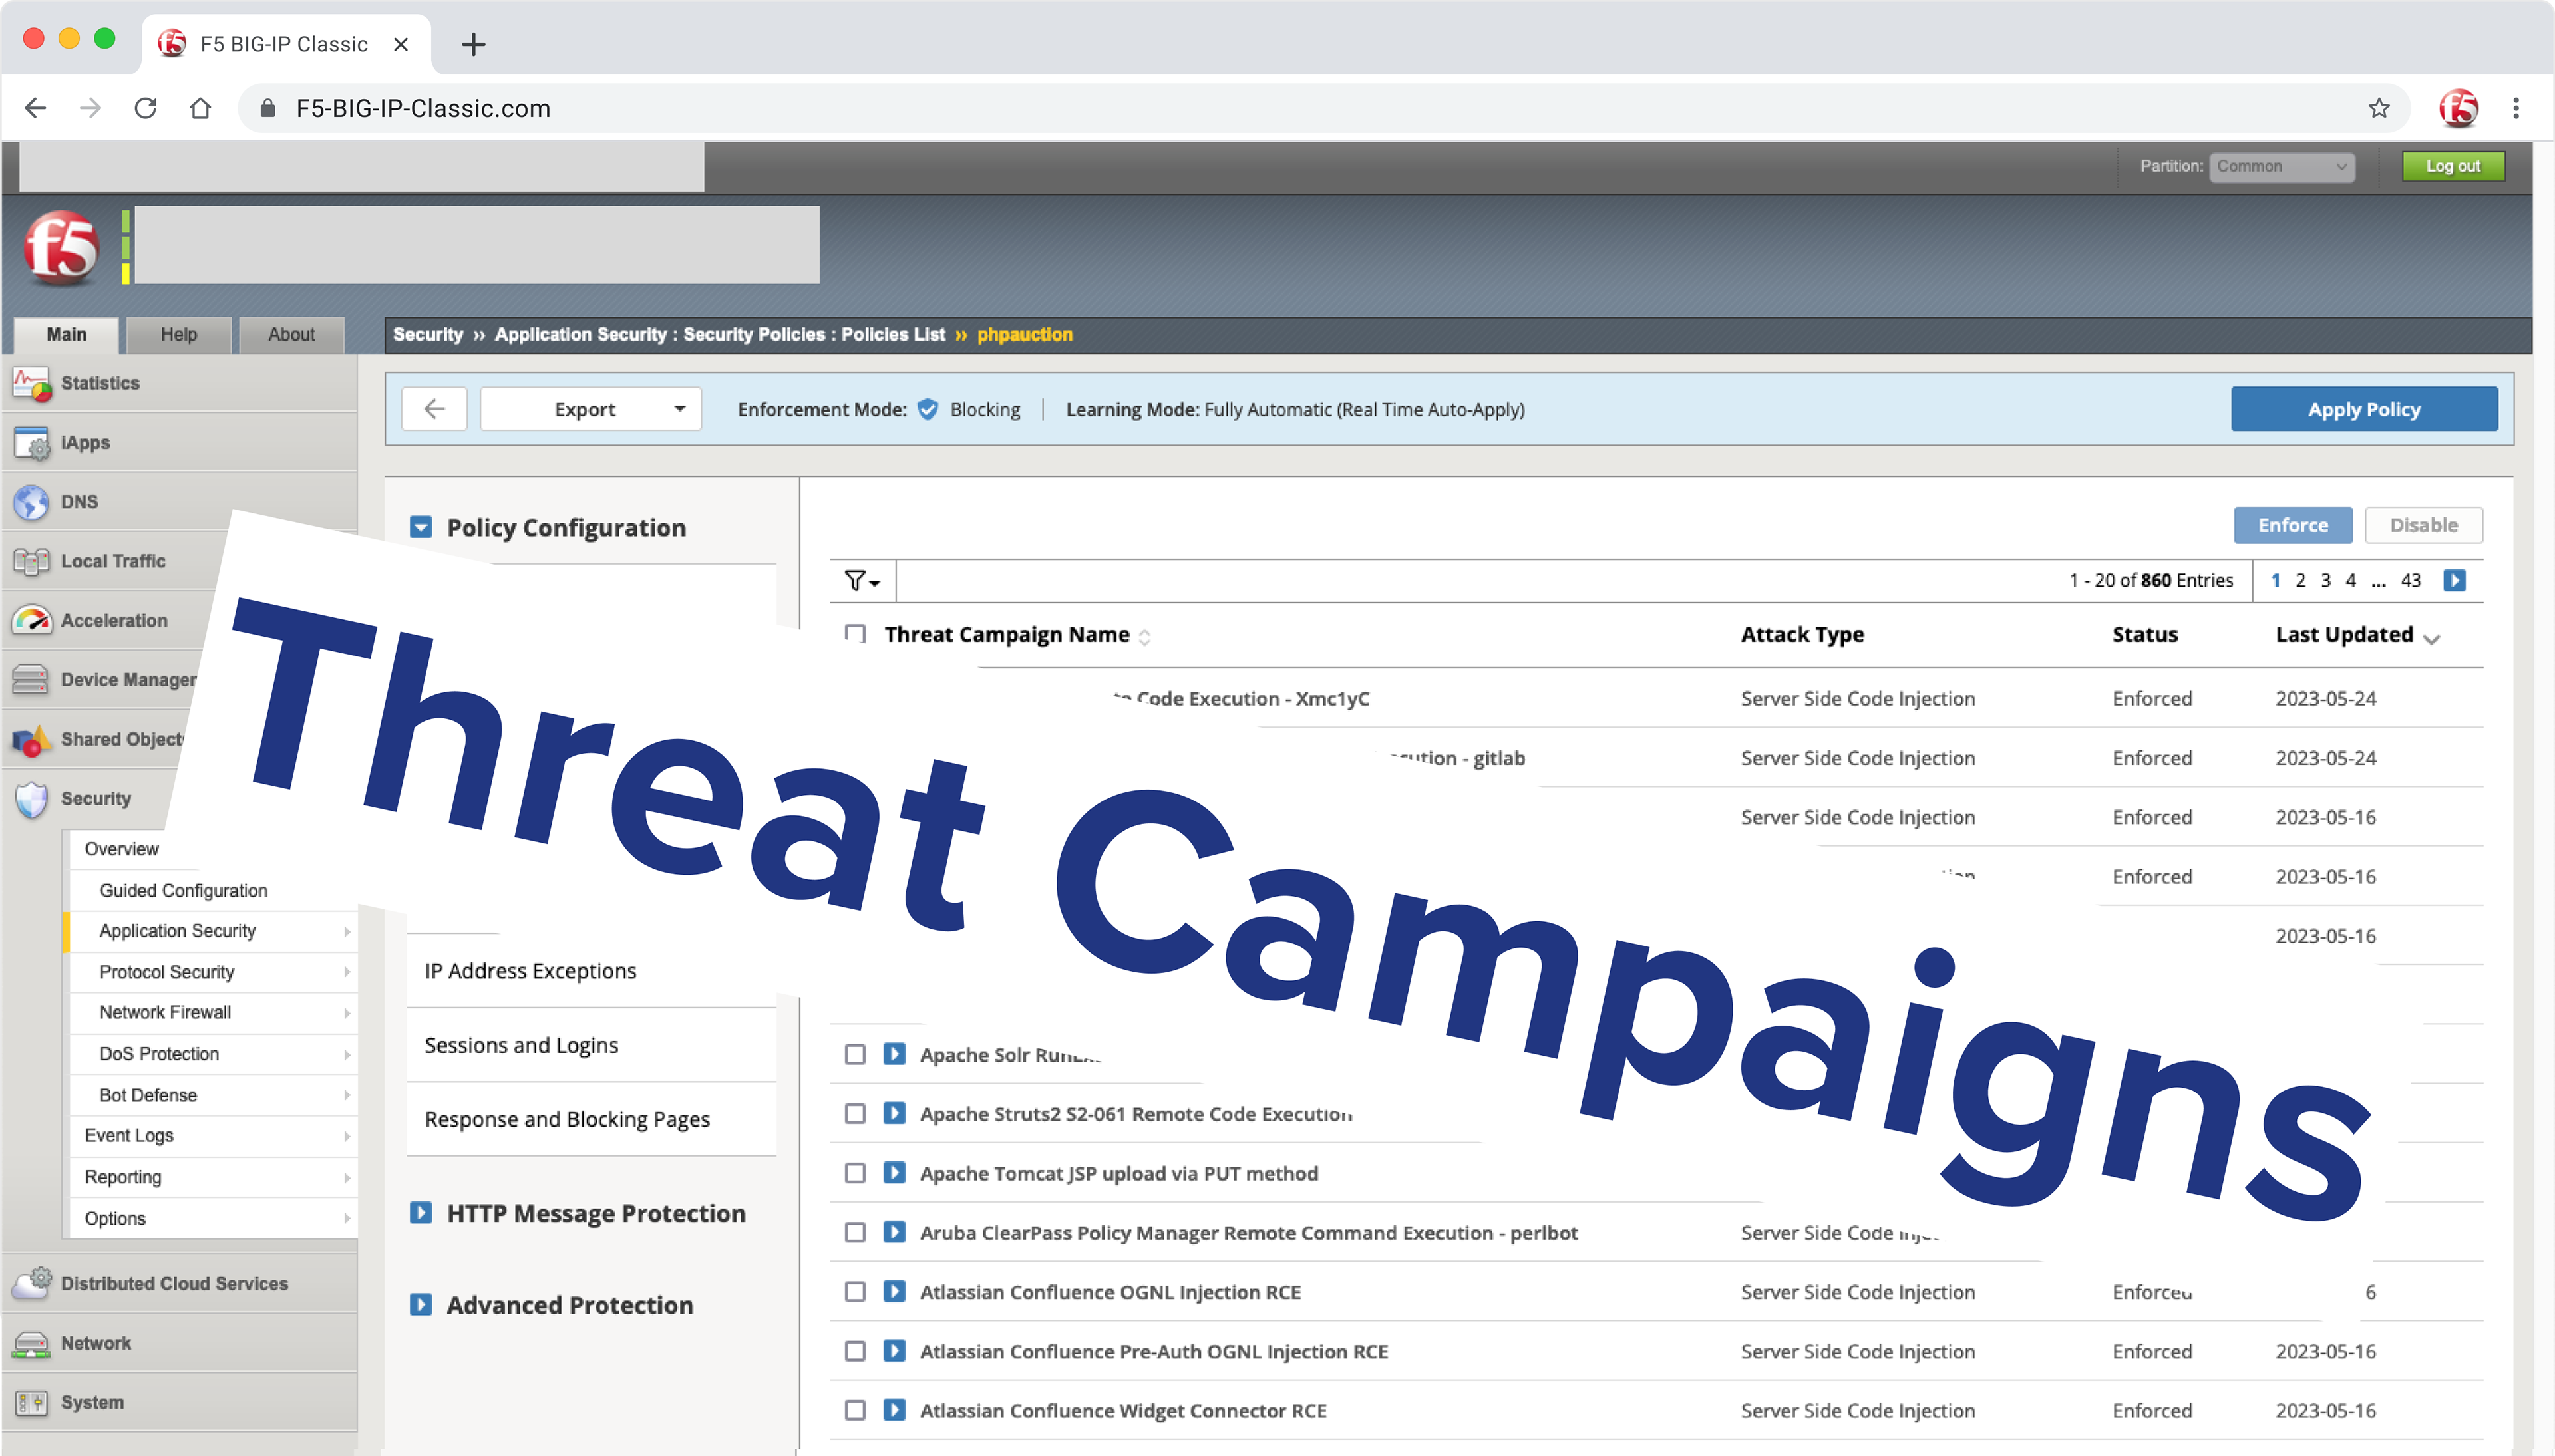Collapse the Policy Configuration section
2555x1456 pixels.
coord(421,528)
